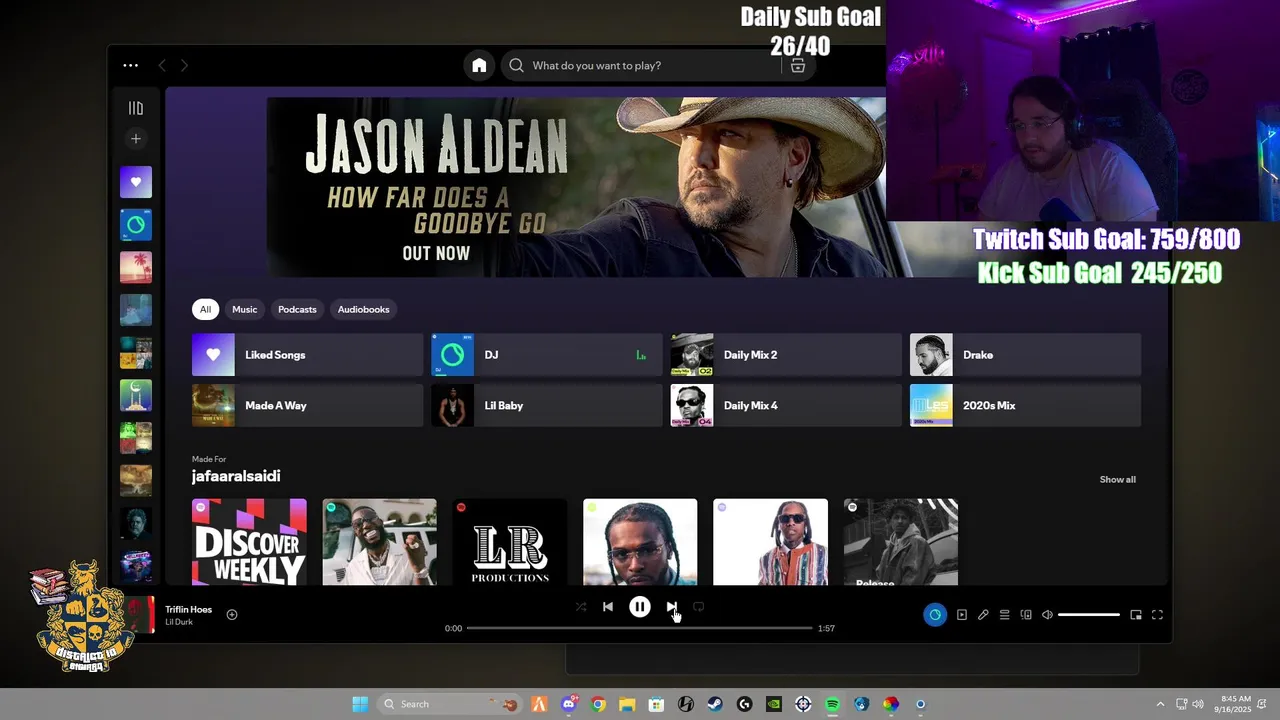Image resolution: width=1280 pixels, height=720 pixels.
Task: Navigate forward with the right arrow
Action: (184, 65)
